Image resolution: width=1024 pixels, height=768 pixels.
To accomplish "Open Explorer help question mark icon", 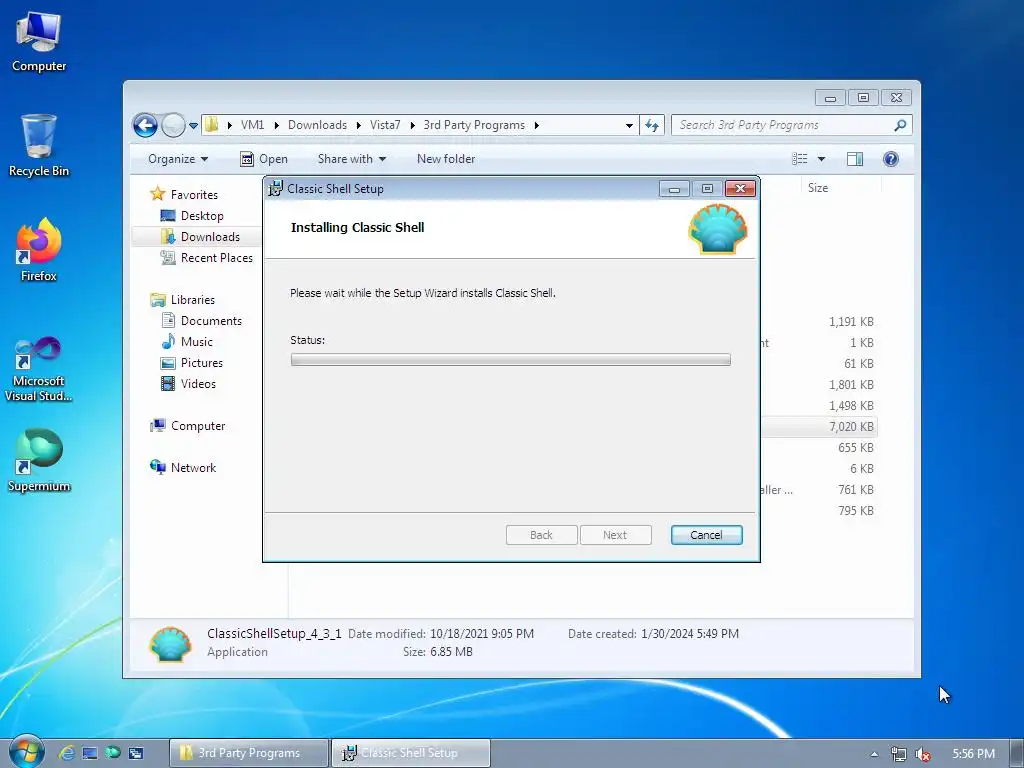I will click(x=891, y=159).
